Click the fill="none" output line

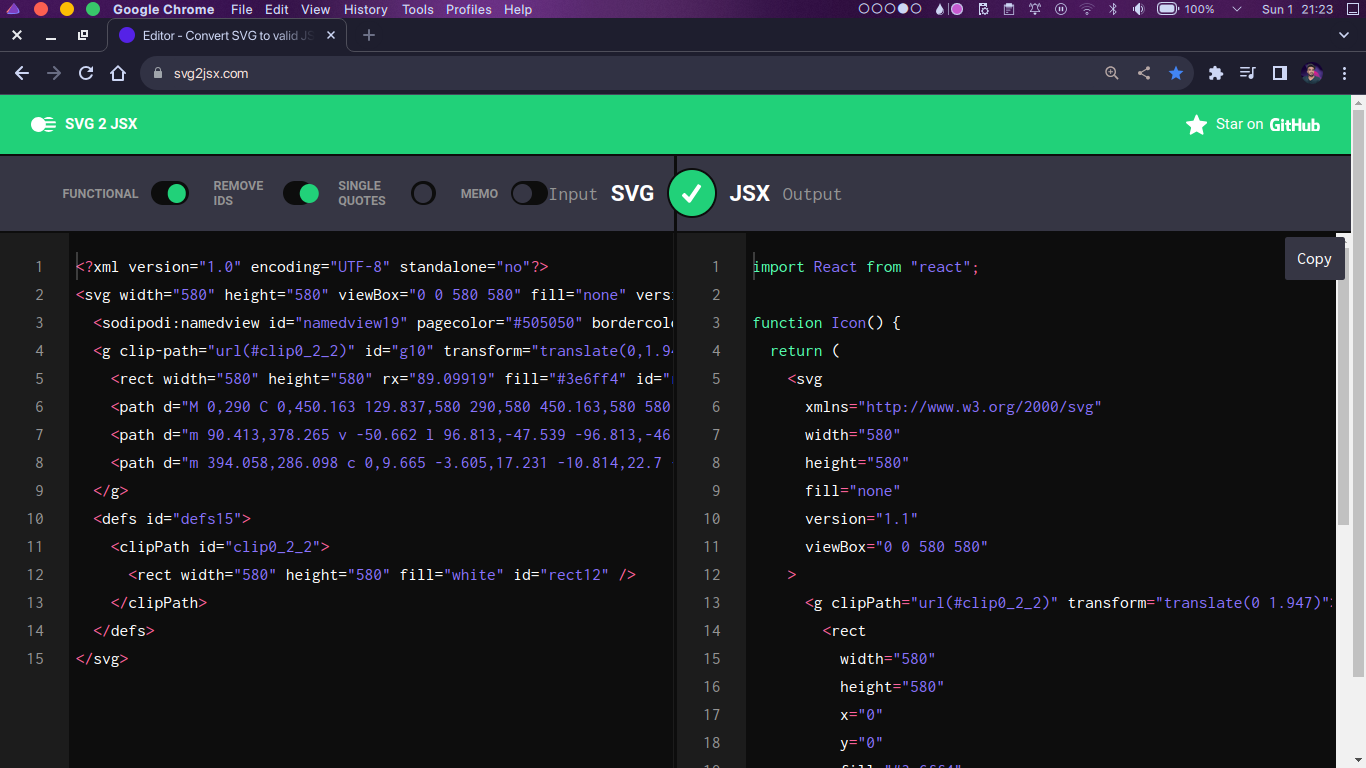[x=853, y=491]
